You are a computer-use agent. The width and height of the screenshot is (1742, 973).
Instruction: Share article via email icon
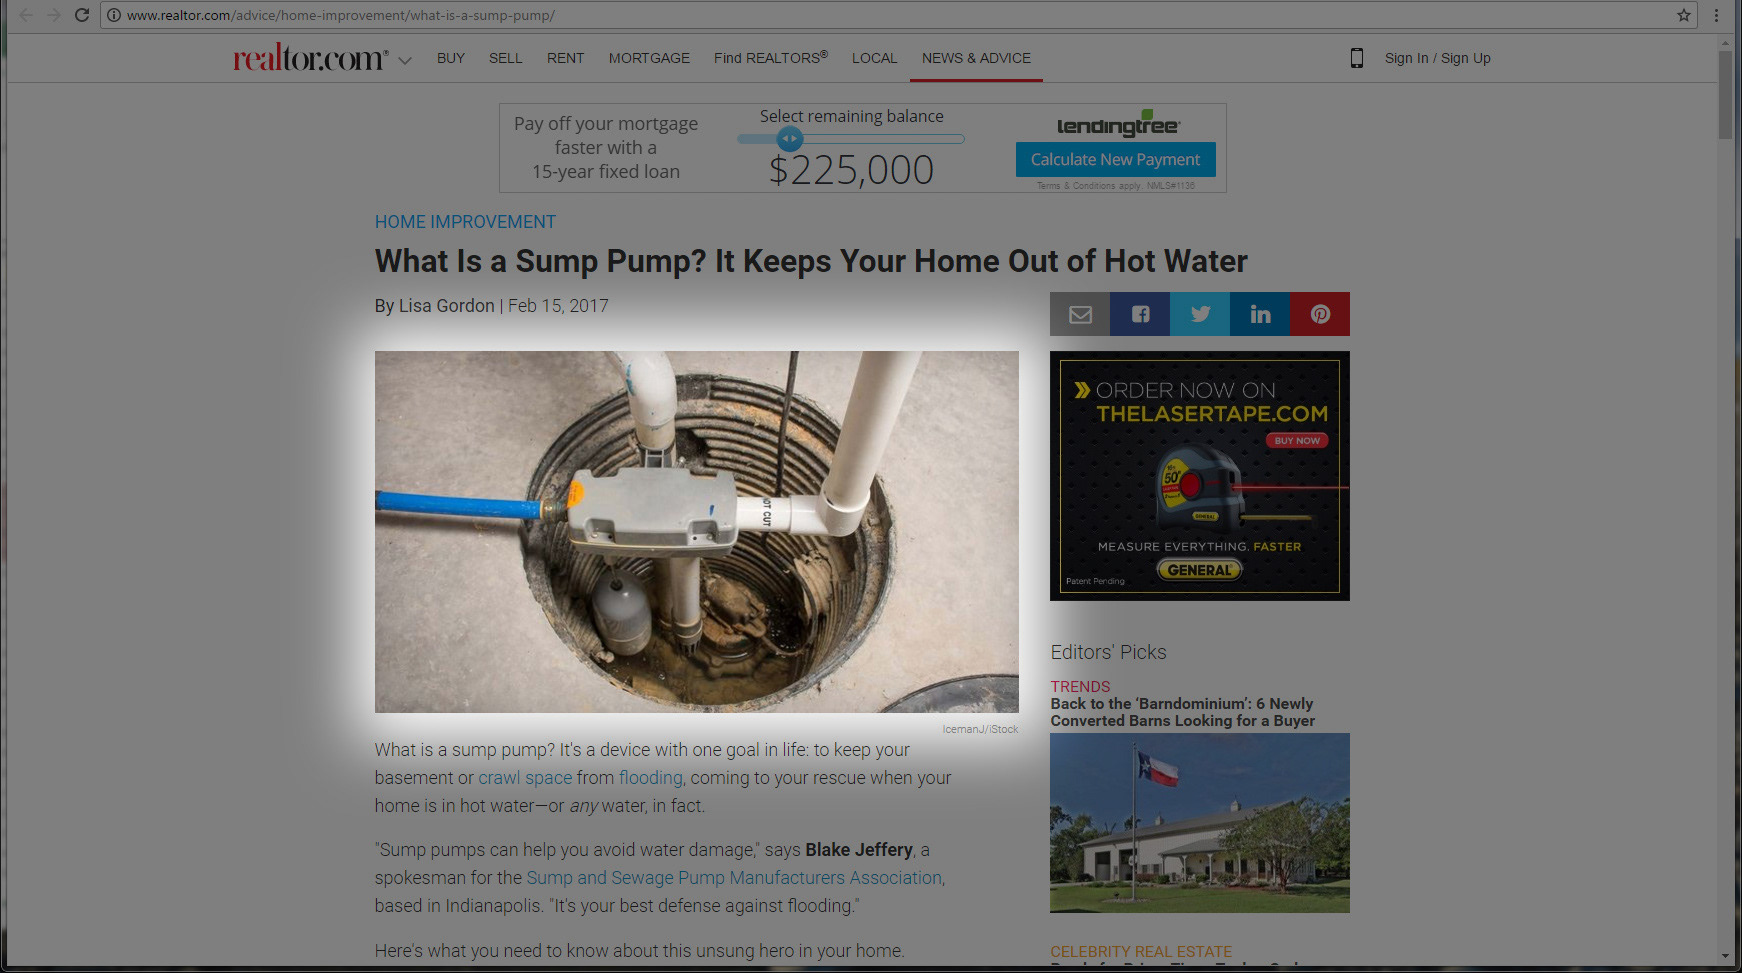(x=1080, y=314)
